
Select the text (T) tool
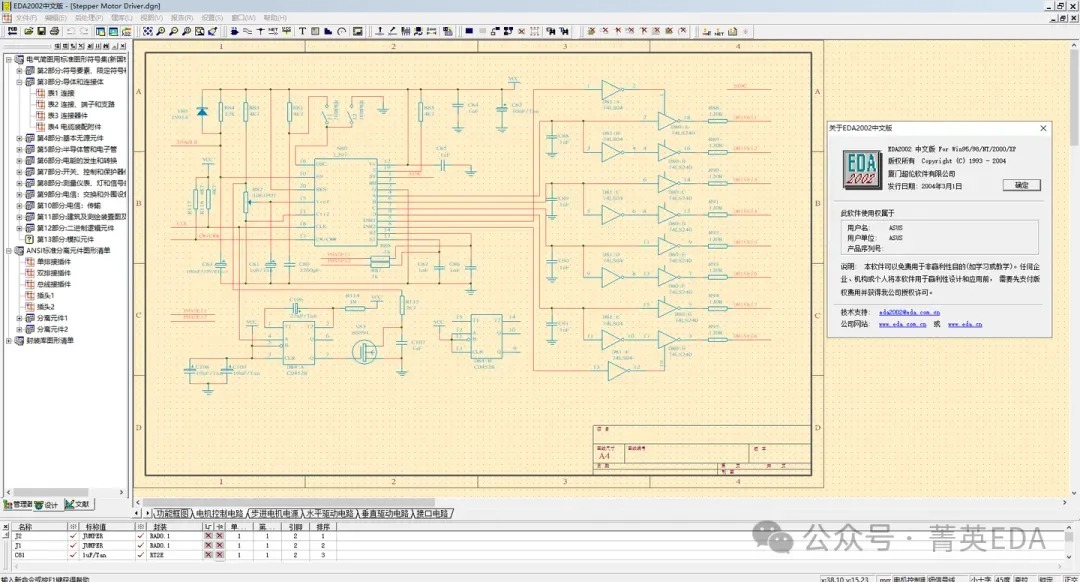coord(303,31)
